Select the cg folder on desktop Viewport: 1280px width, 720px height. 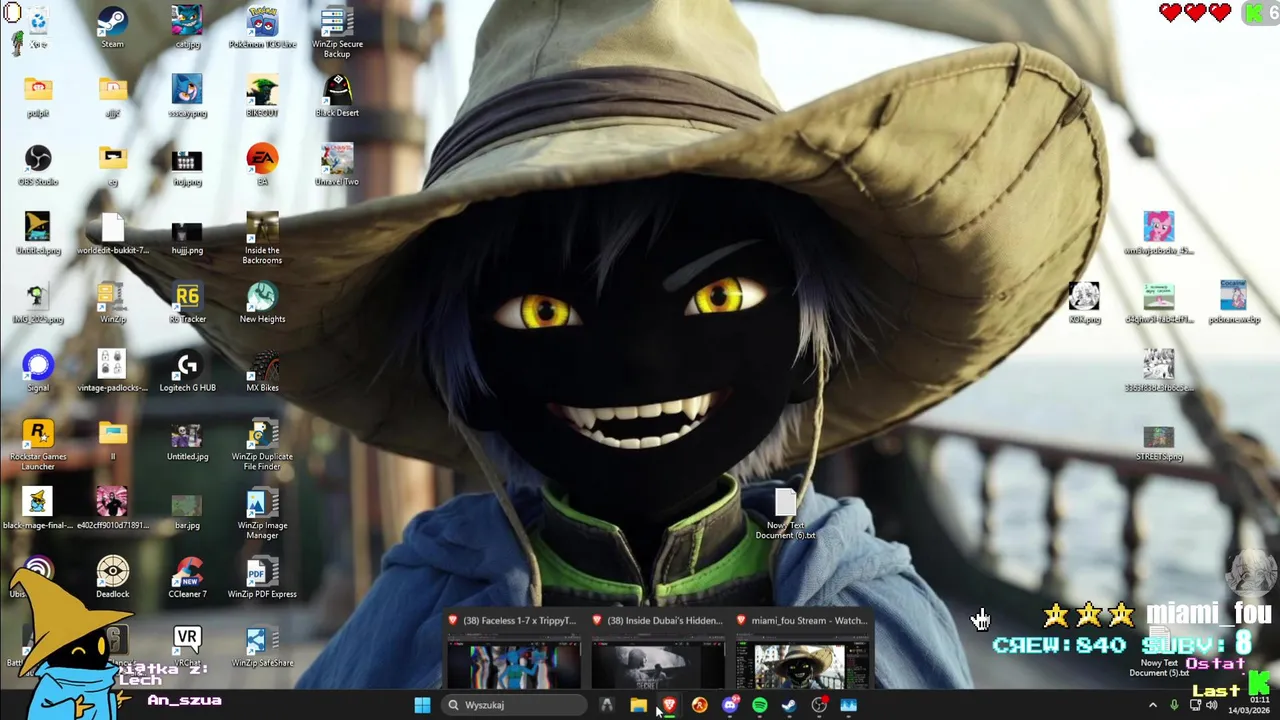112,165
